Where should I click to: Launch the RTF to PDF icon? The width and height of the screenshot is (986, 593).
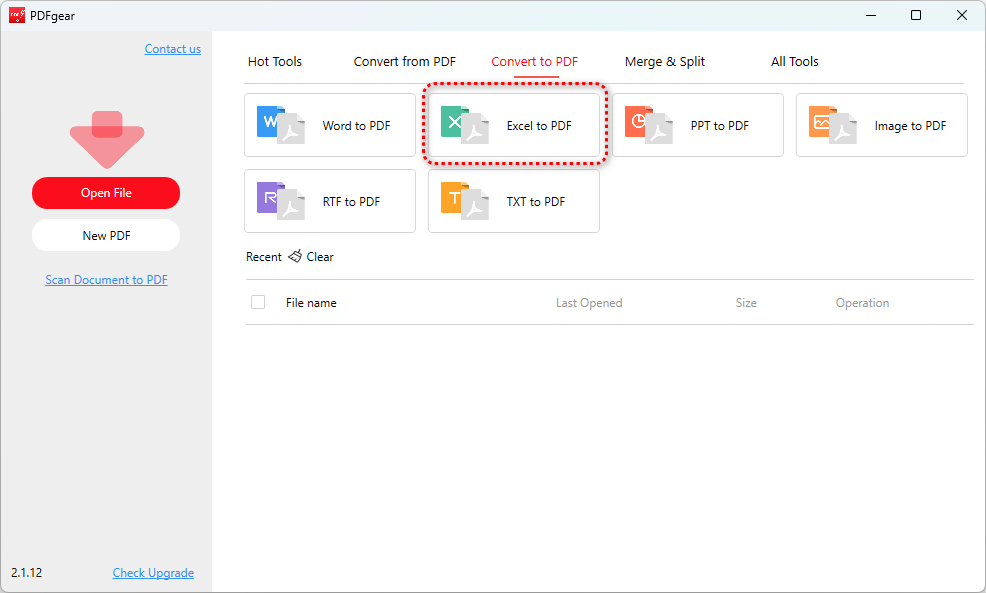click(280, 201)
